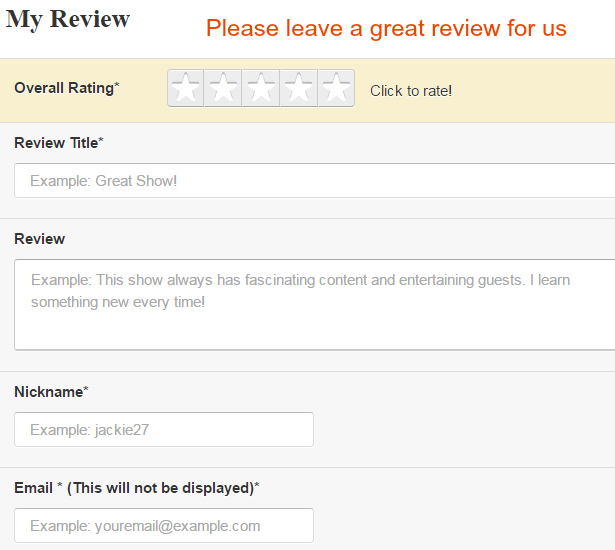Rate one star in Overall Rating
The width and height of the screenshot is (615, 550).
[x=186, y=88]
